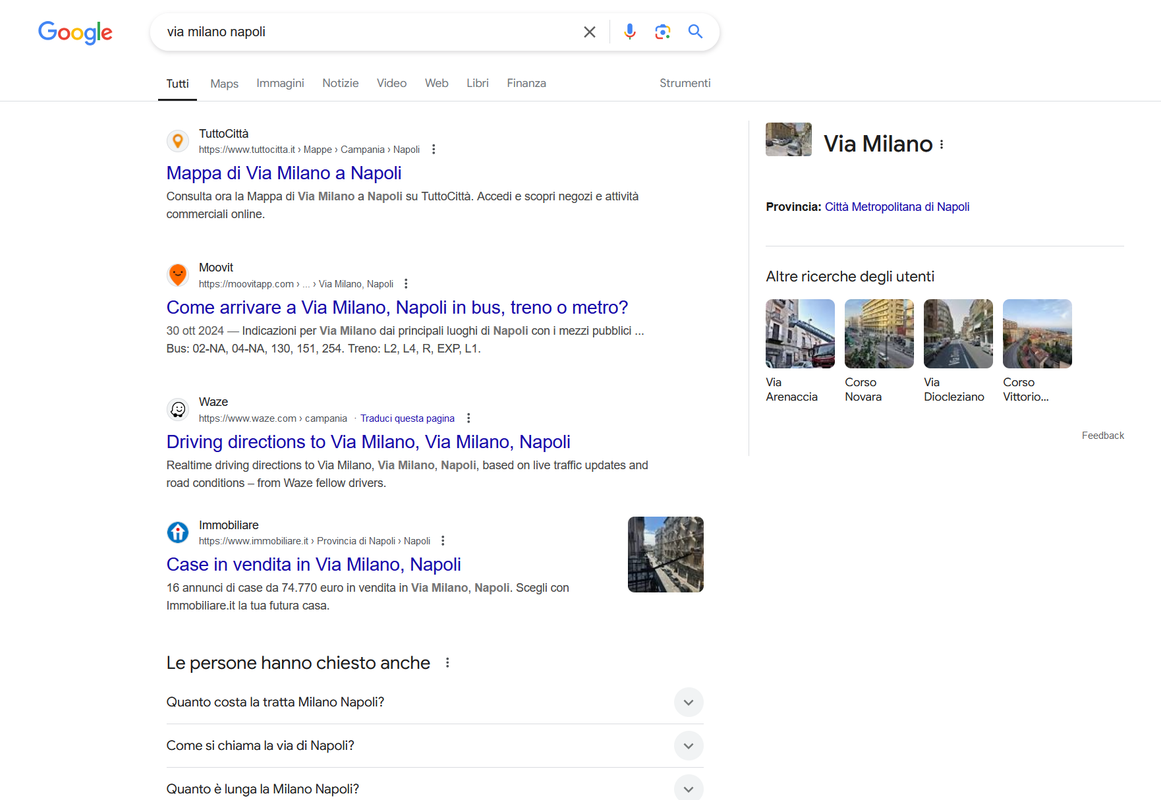1161x800 pixels.
Task: Click the Moovit site favicon
Action: tap(178, 275)
